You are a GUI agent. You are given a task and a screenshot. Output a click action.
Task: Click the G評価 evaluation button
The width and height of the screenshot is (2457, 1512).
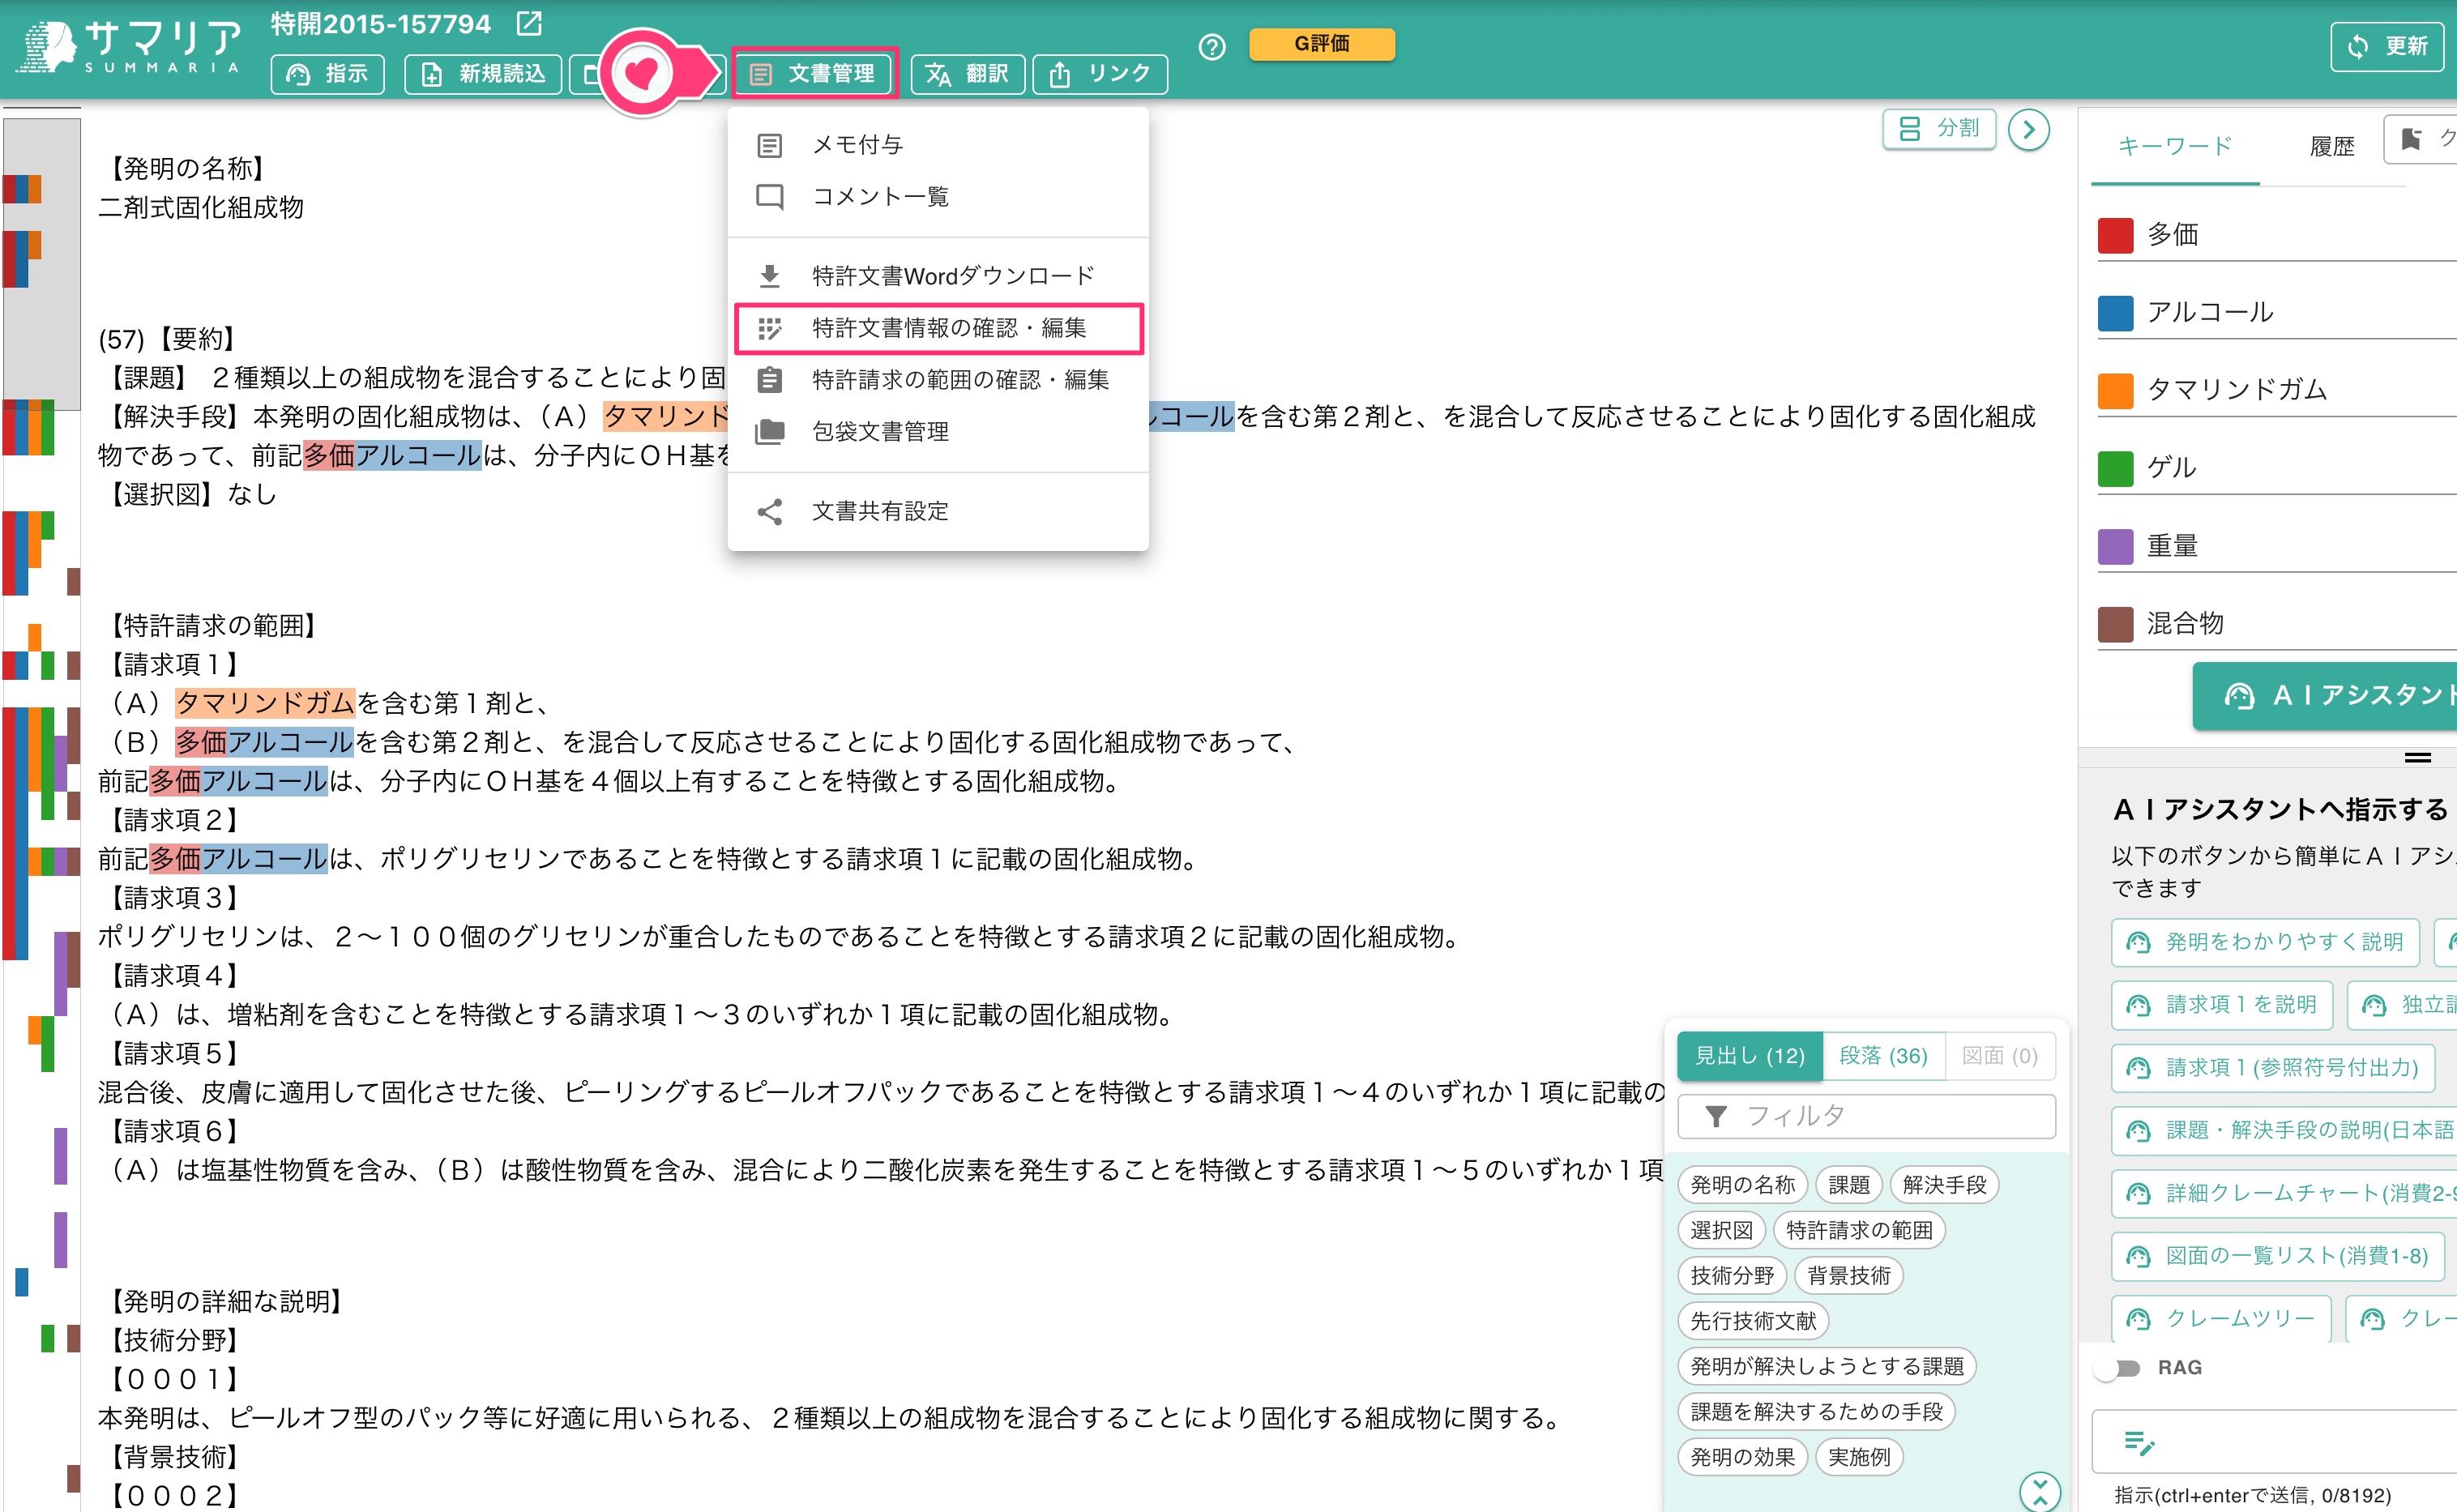point(1321,43)
